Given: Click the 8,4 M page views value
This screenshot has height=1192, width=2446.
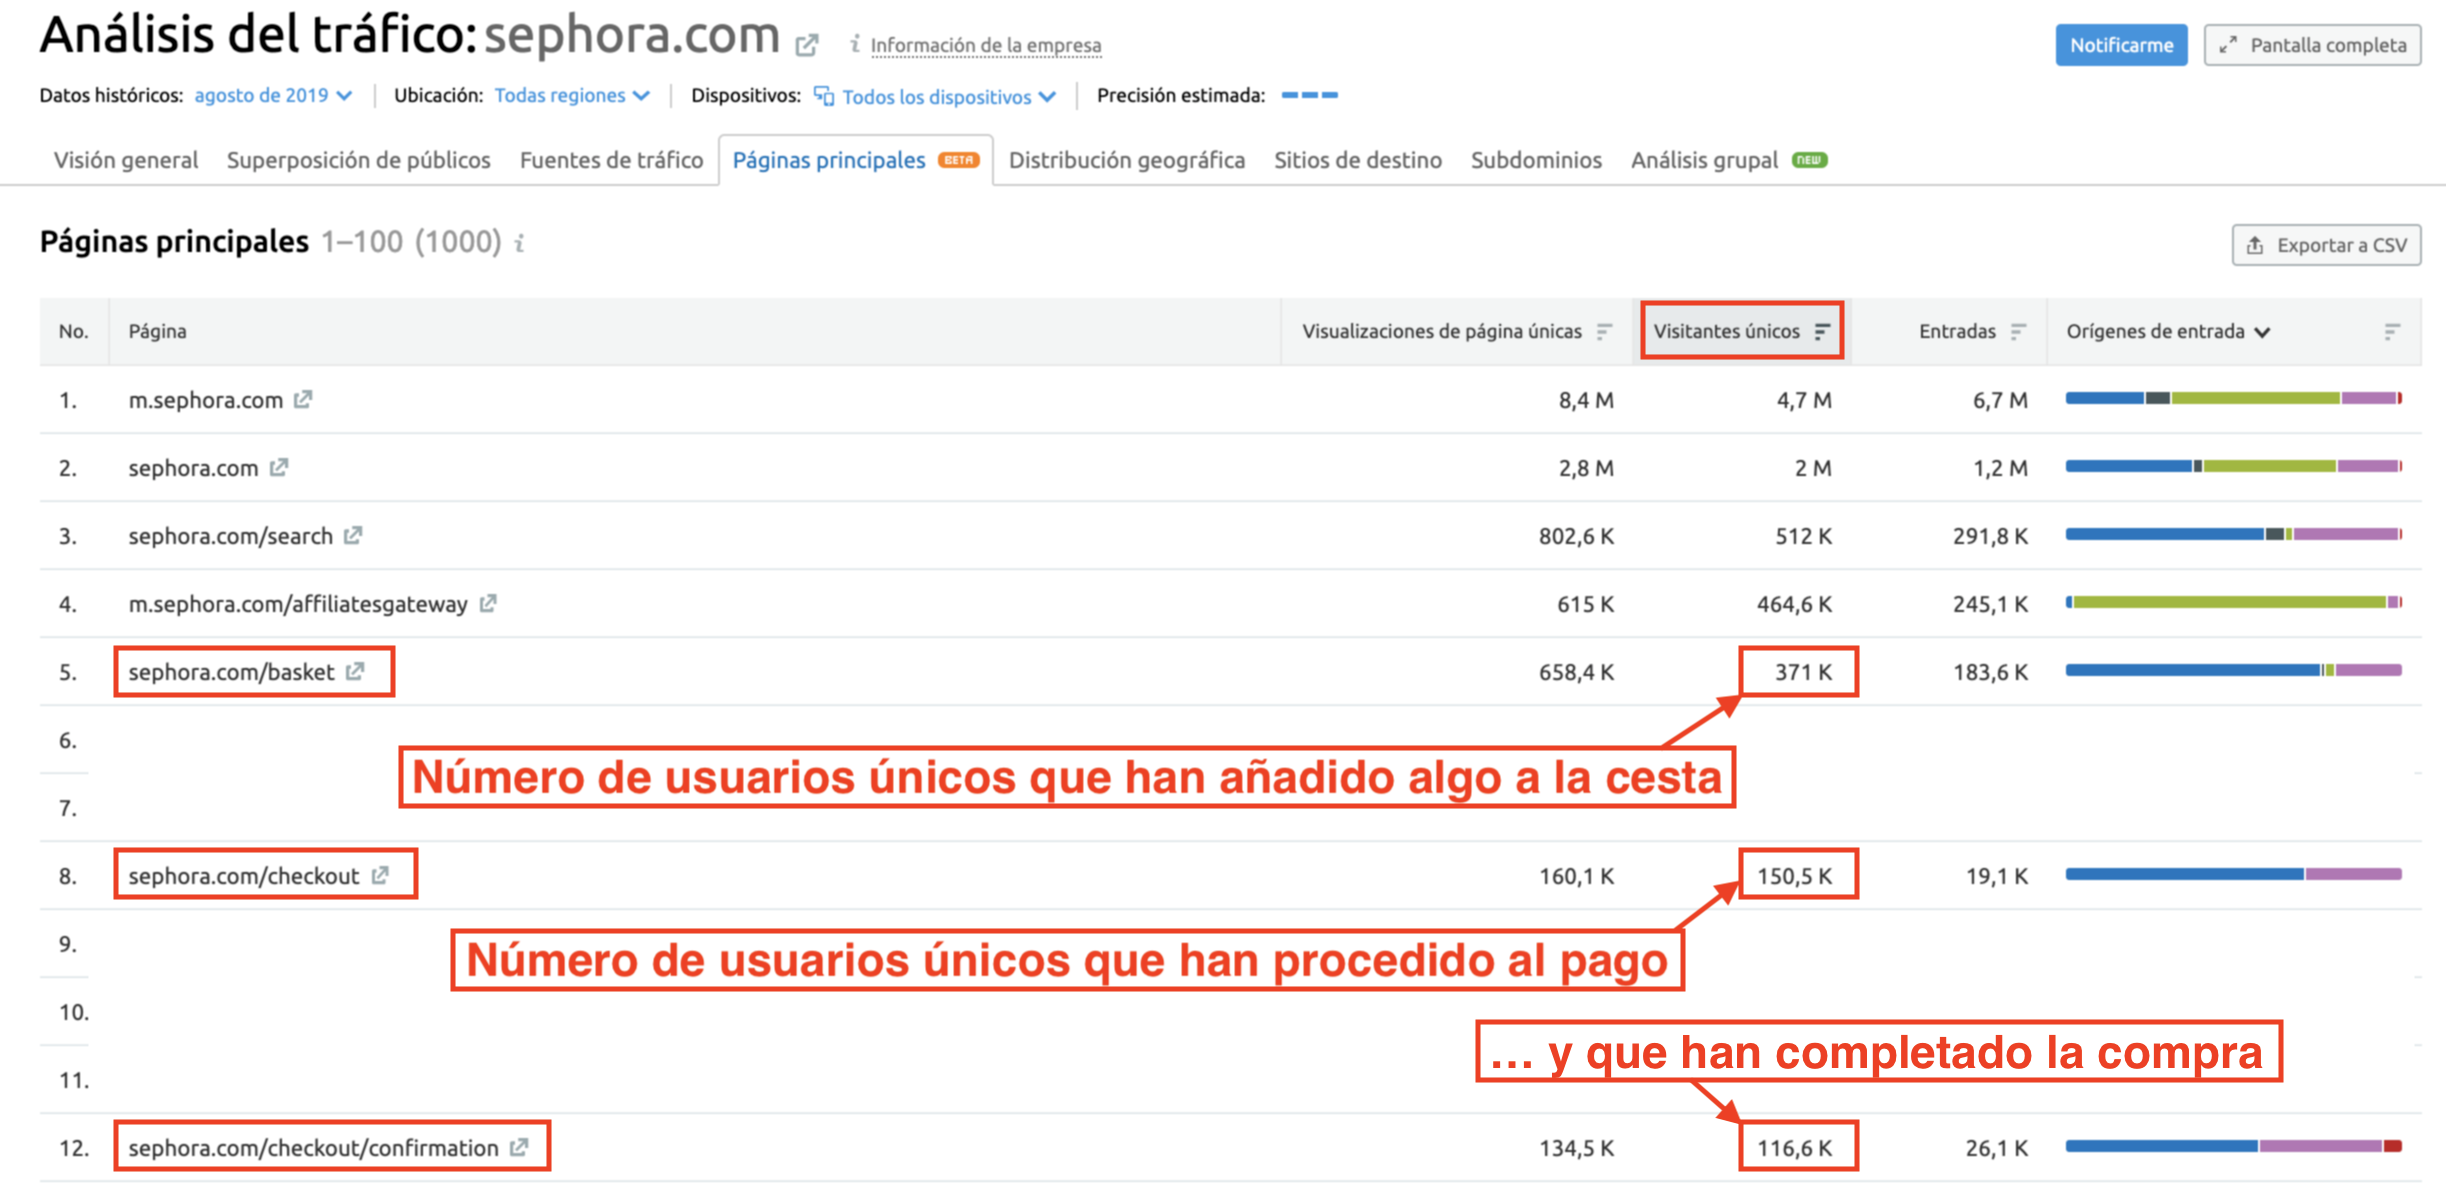Looking at the screenshot, I should click(x=1586, y=400).
